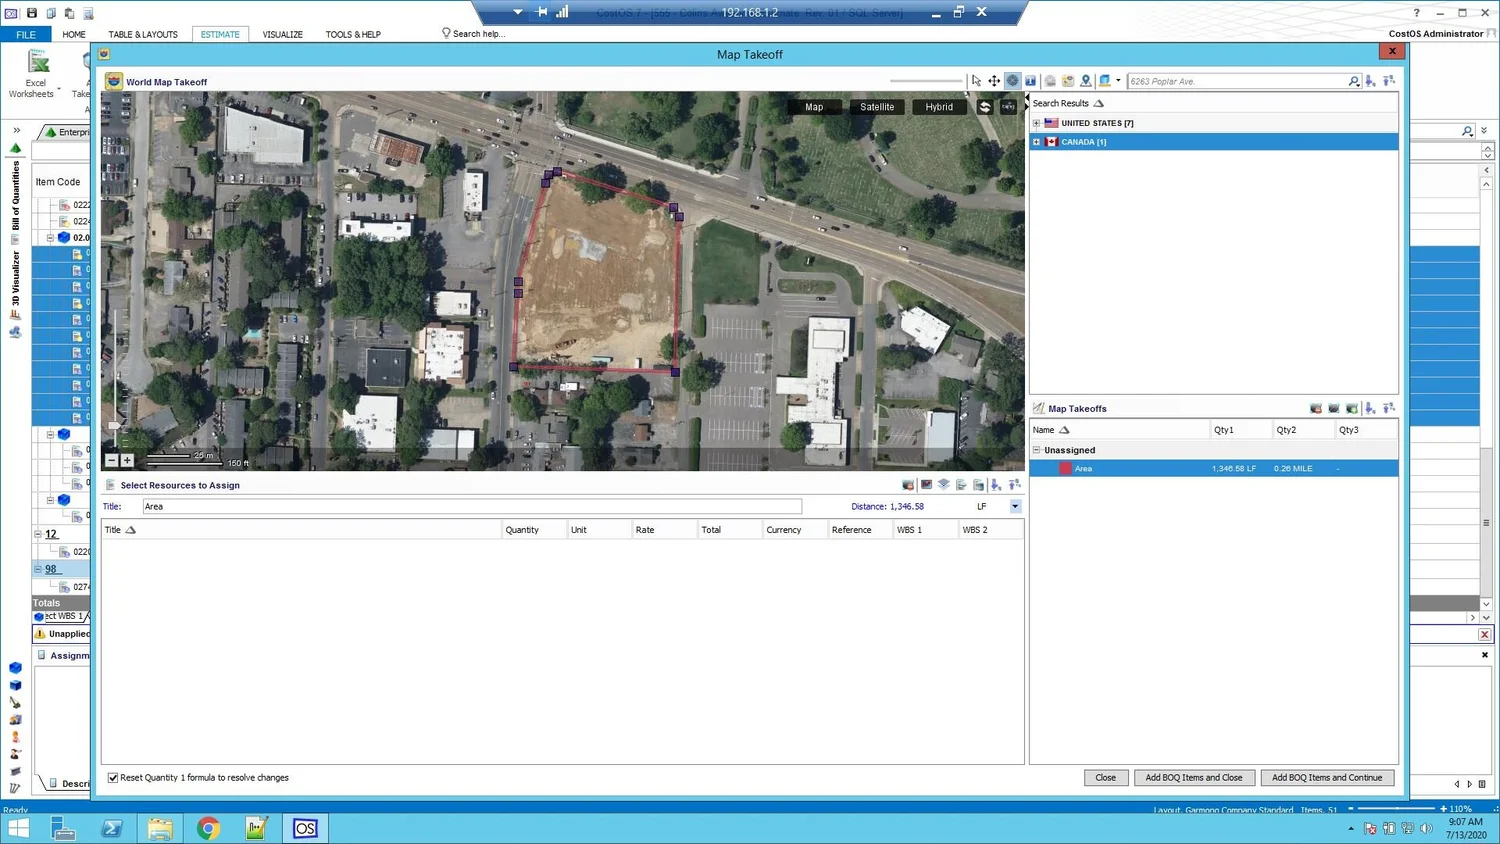Toggle Satellite view on the map
The width and height of the screenshot is (1500, 844).
point(876,107)
